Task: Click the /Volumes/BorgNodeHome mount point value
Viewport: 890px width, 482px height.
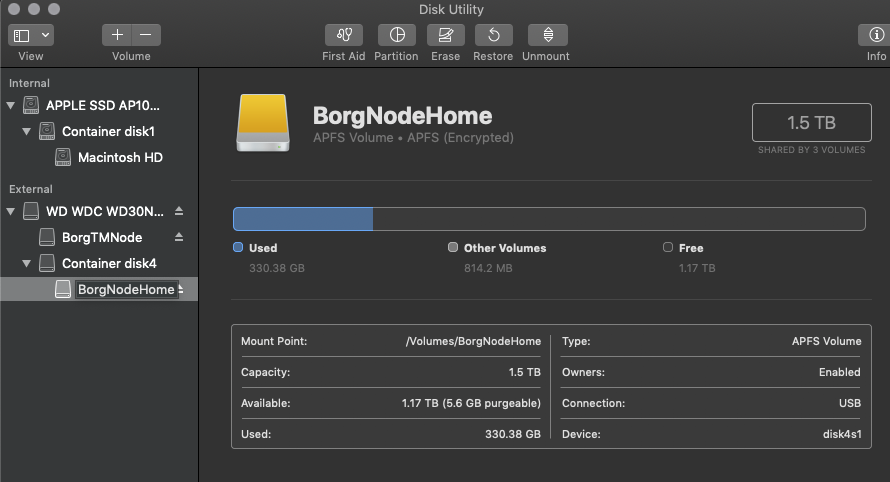Action: click(x=473, y=341)
